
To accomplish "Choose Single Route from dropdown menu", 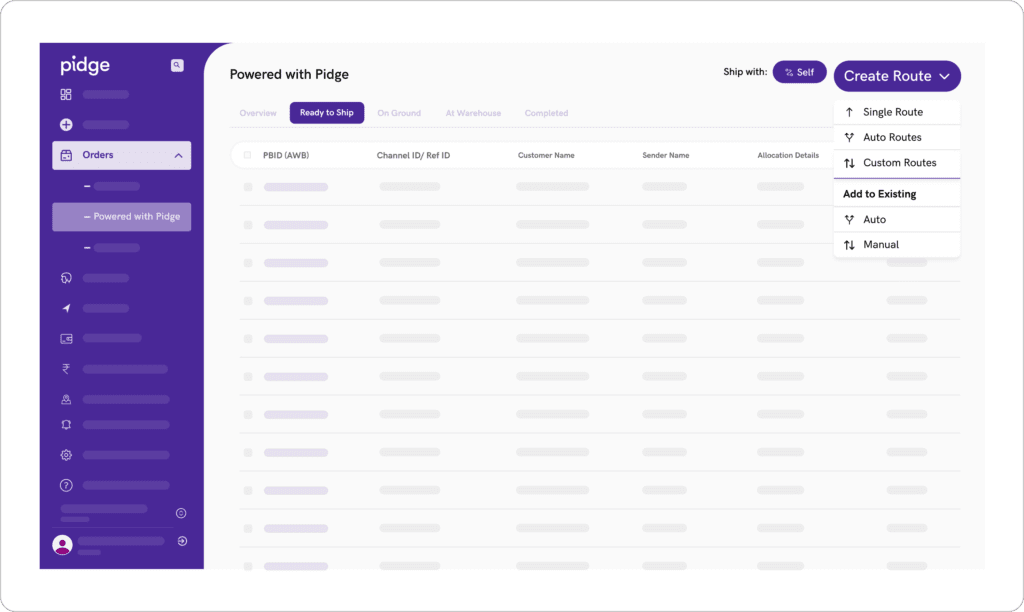I will (x=897, y=112).
